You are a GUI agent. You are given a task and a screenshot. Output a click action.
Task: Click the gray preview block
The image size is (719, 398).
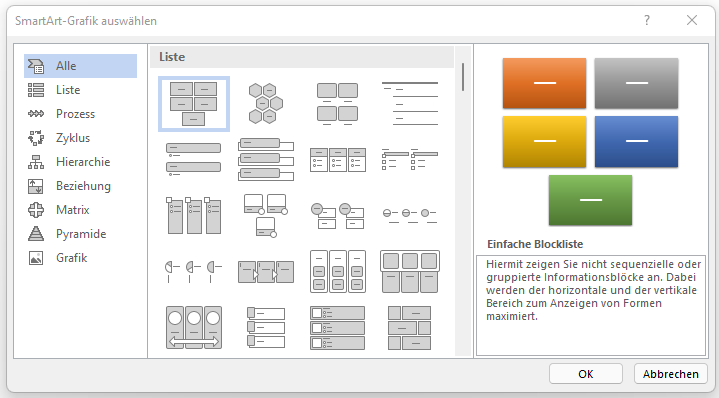pyautogui.click(x=636, y=83)
